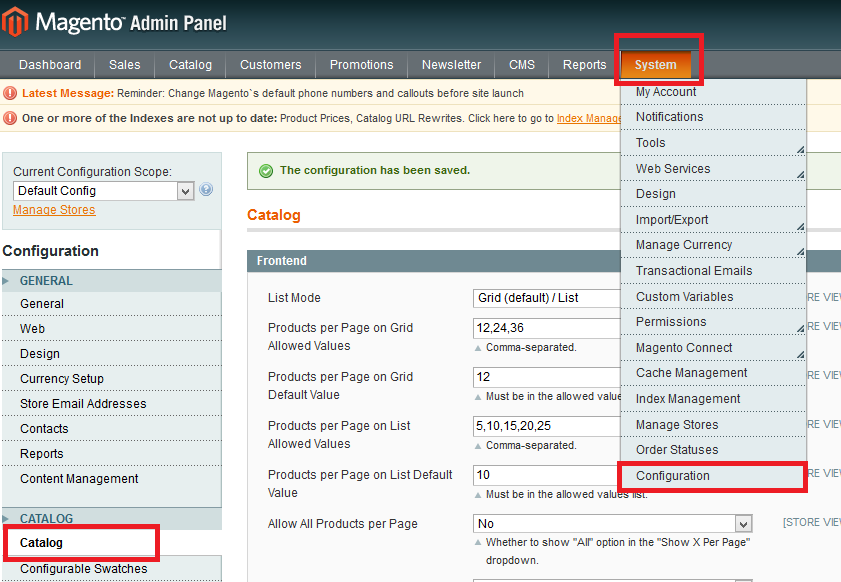The height and width of the screenshot is (582, 841).
Task: Open the Newsletter menu
Action: click(x=451, y=65)
